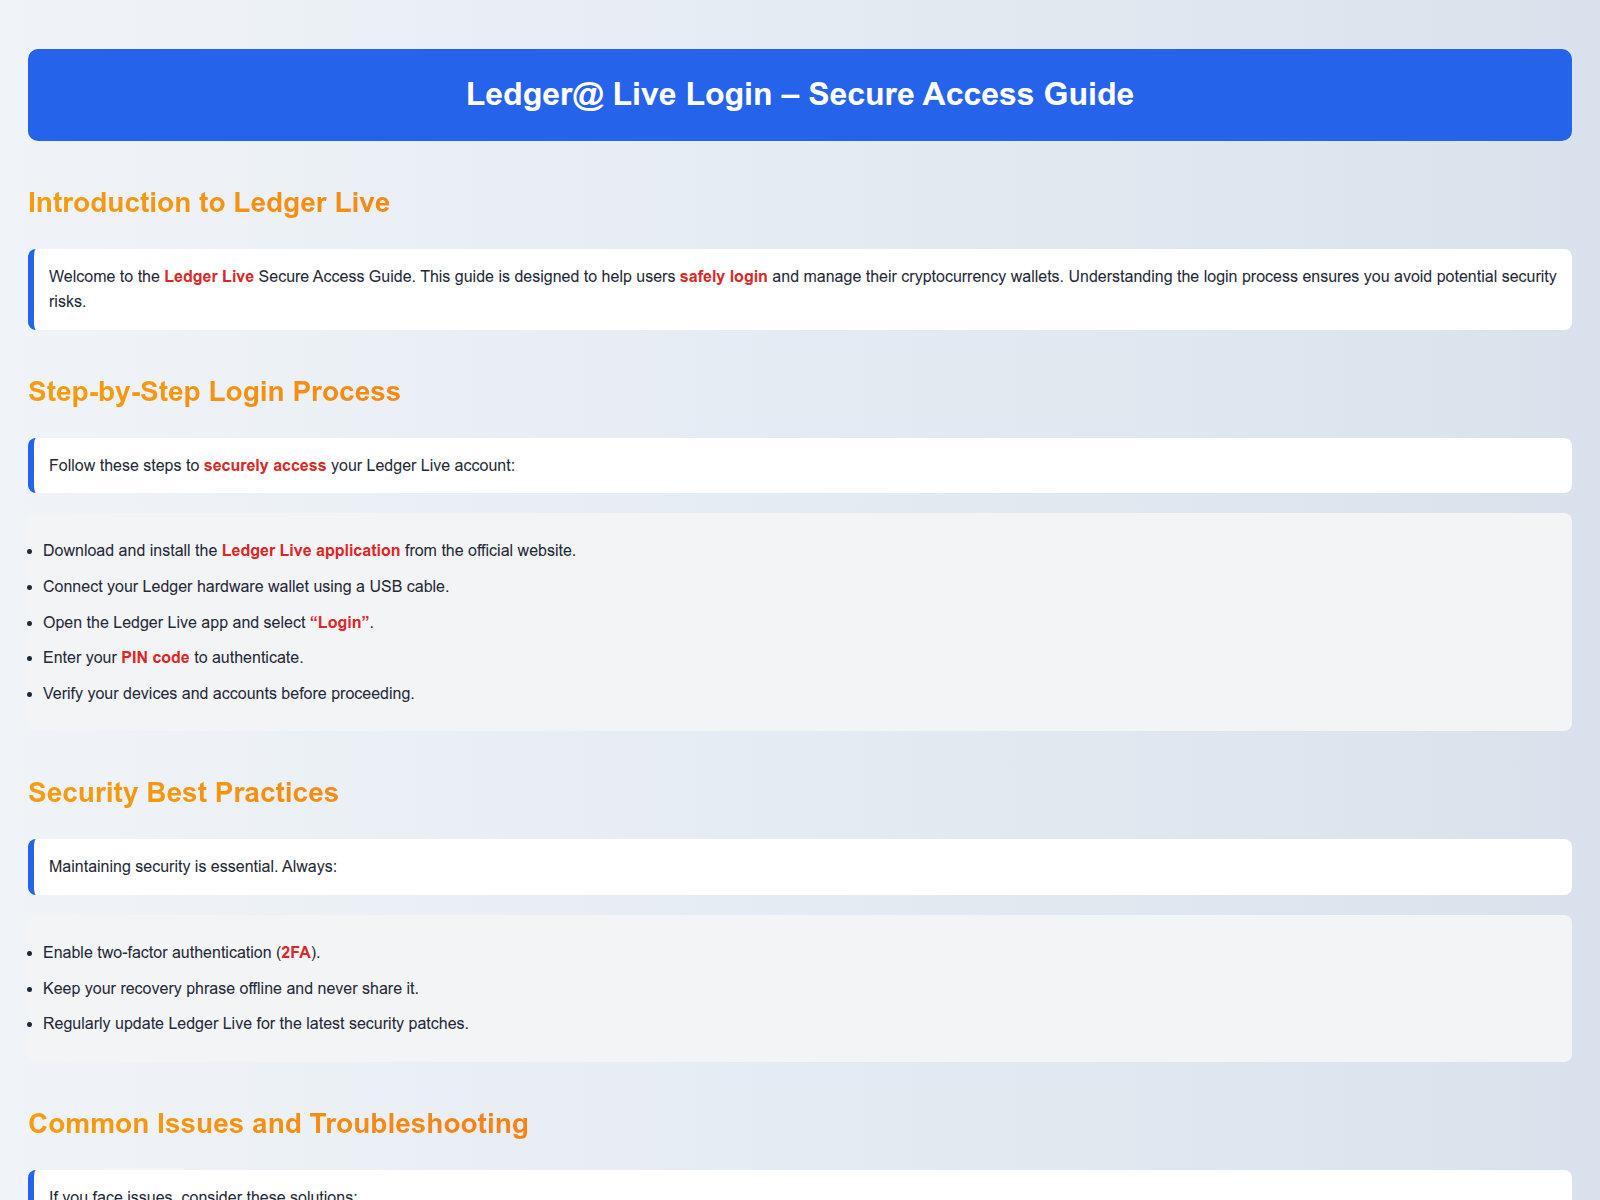The height and width of the screenshot is (1200, 1600).
Task: Click the 'Ledger@ Live Login – Secure Access Guide' title
Action: click(800, 94)
